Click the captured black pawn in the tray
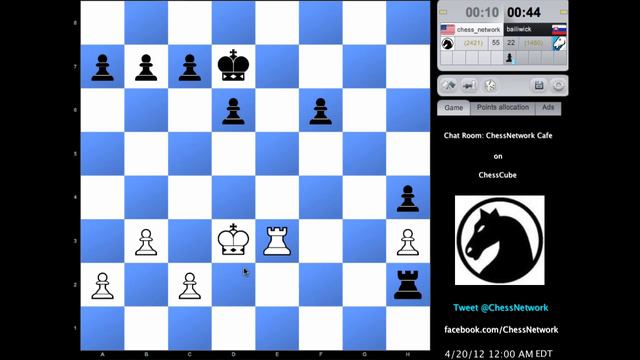Screen dimensions: 640x360 [509, 58]
